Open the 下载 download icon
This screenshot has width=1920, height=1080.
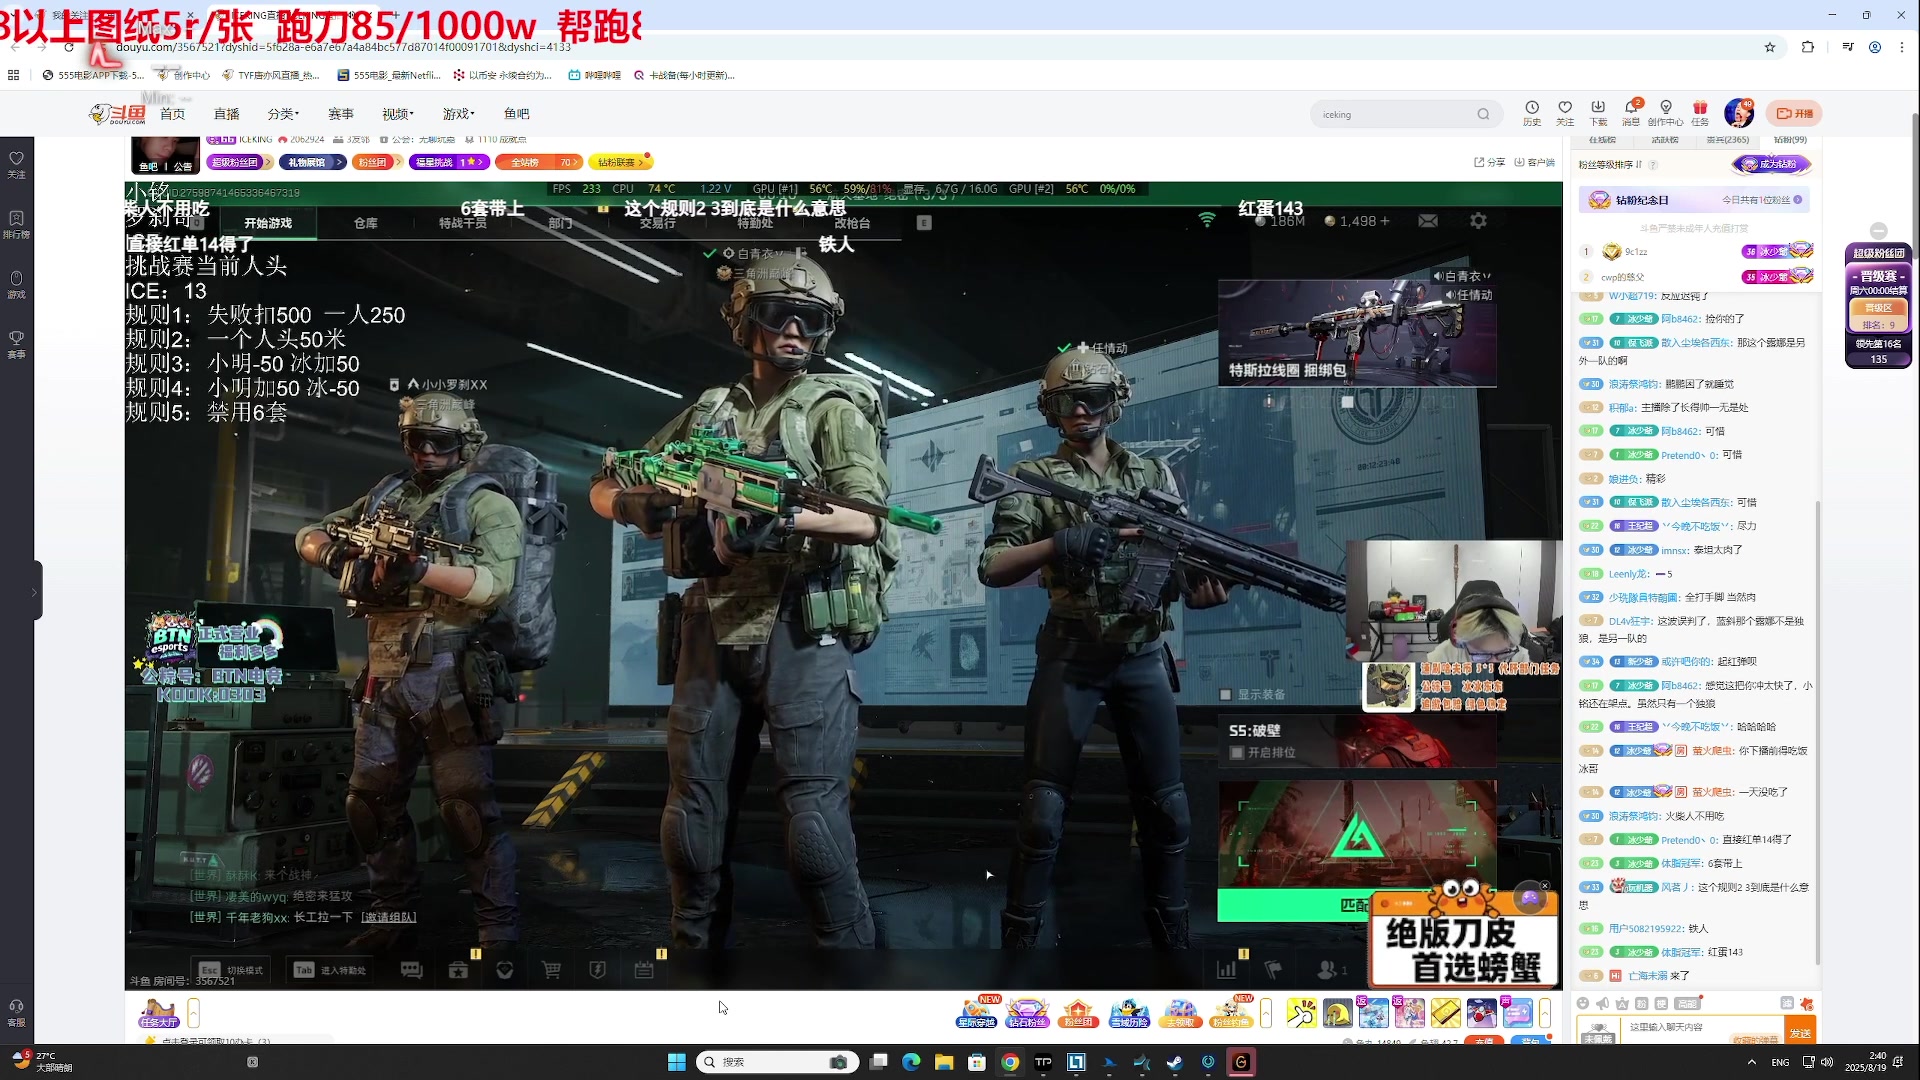(x=1598, y=112)
